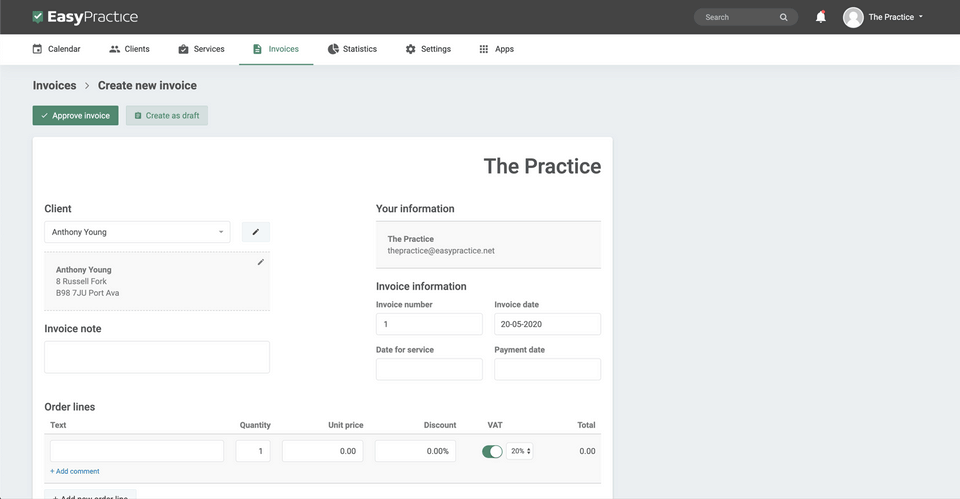Go to the Settings tab

coord(428,49)
